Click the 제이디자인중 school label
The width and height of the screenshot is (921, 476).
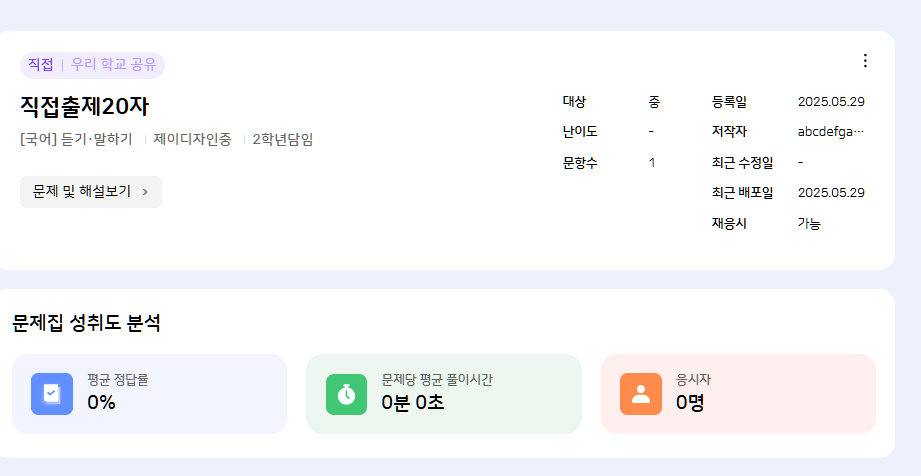point(194,139)
